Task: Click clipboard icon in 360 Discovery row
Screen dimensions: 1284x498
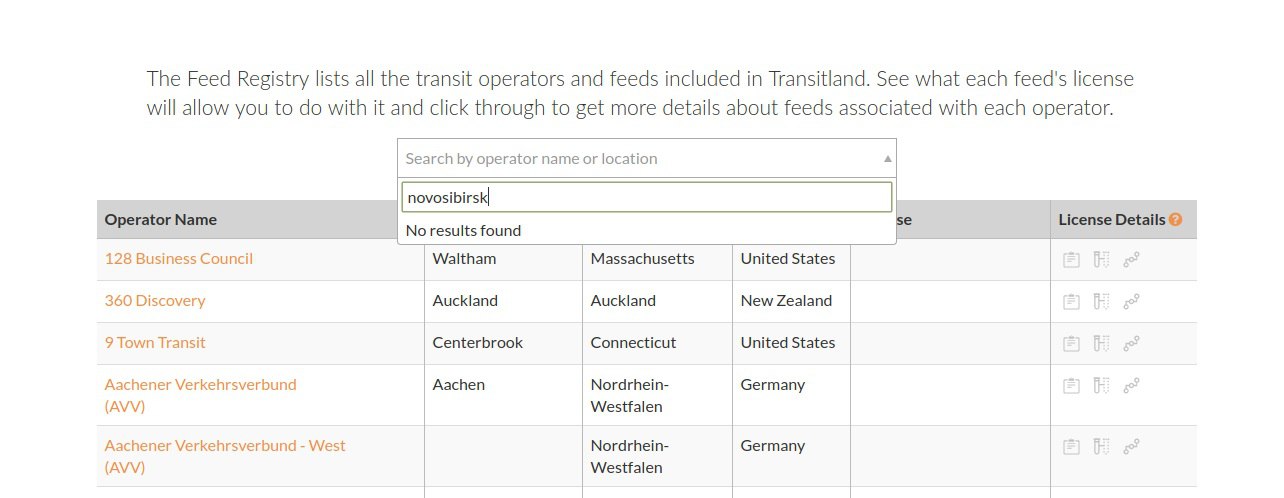Action: [x=1071, y=301]
